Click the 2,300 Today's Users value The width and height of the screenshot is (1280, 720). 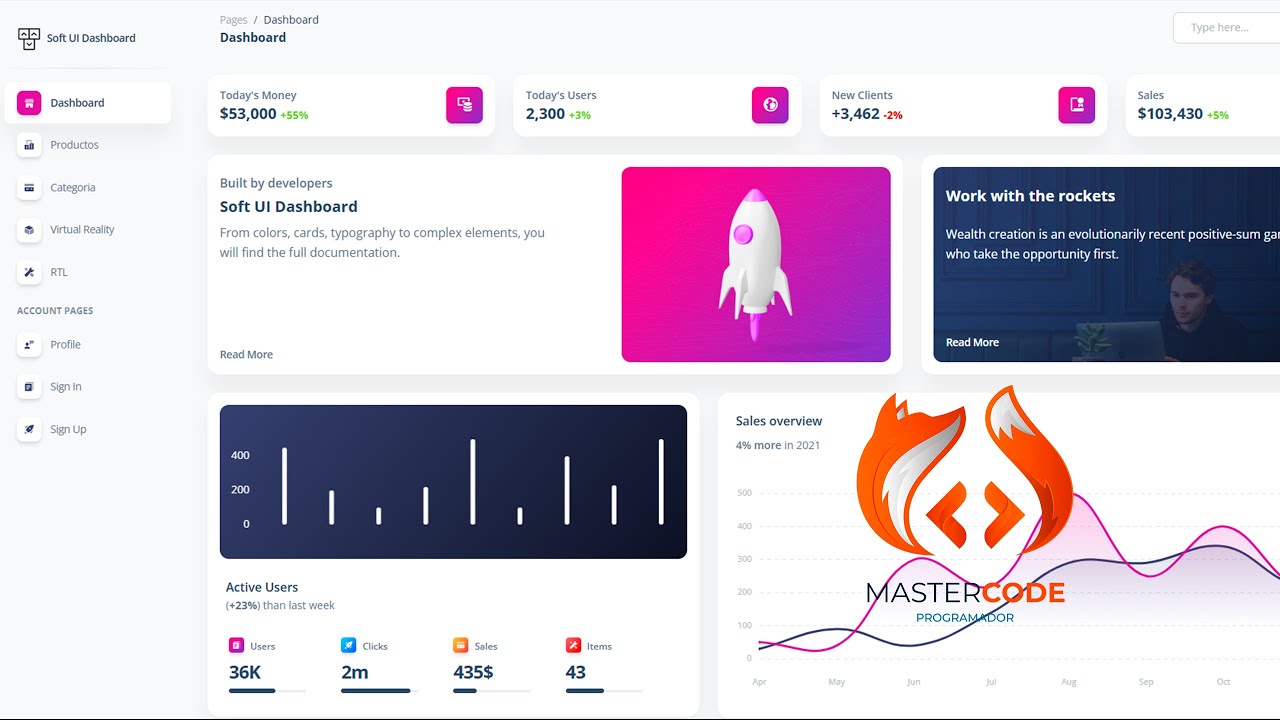click(545, 114)
